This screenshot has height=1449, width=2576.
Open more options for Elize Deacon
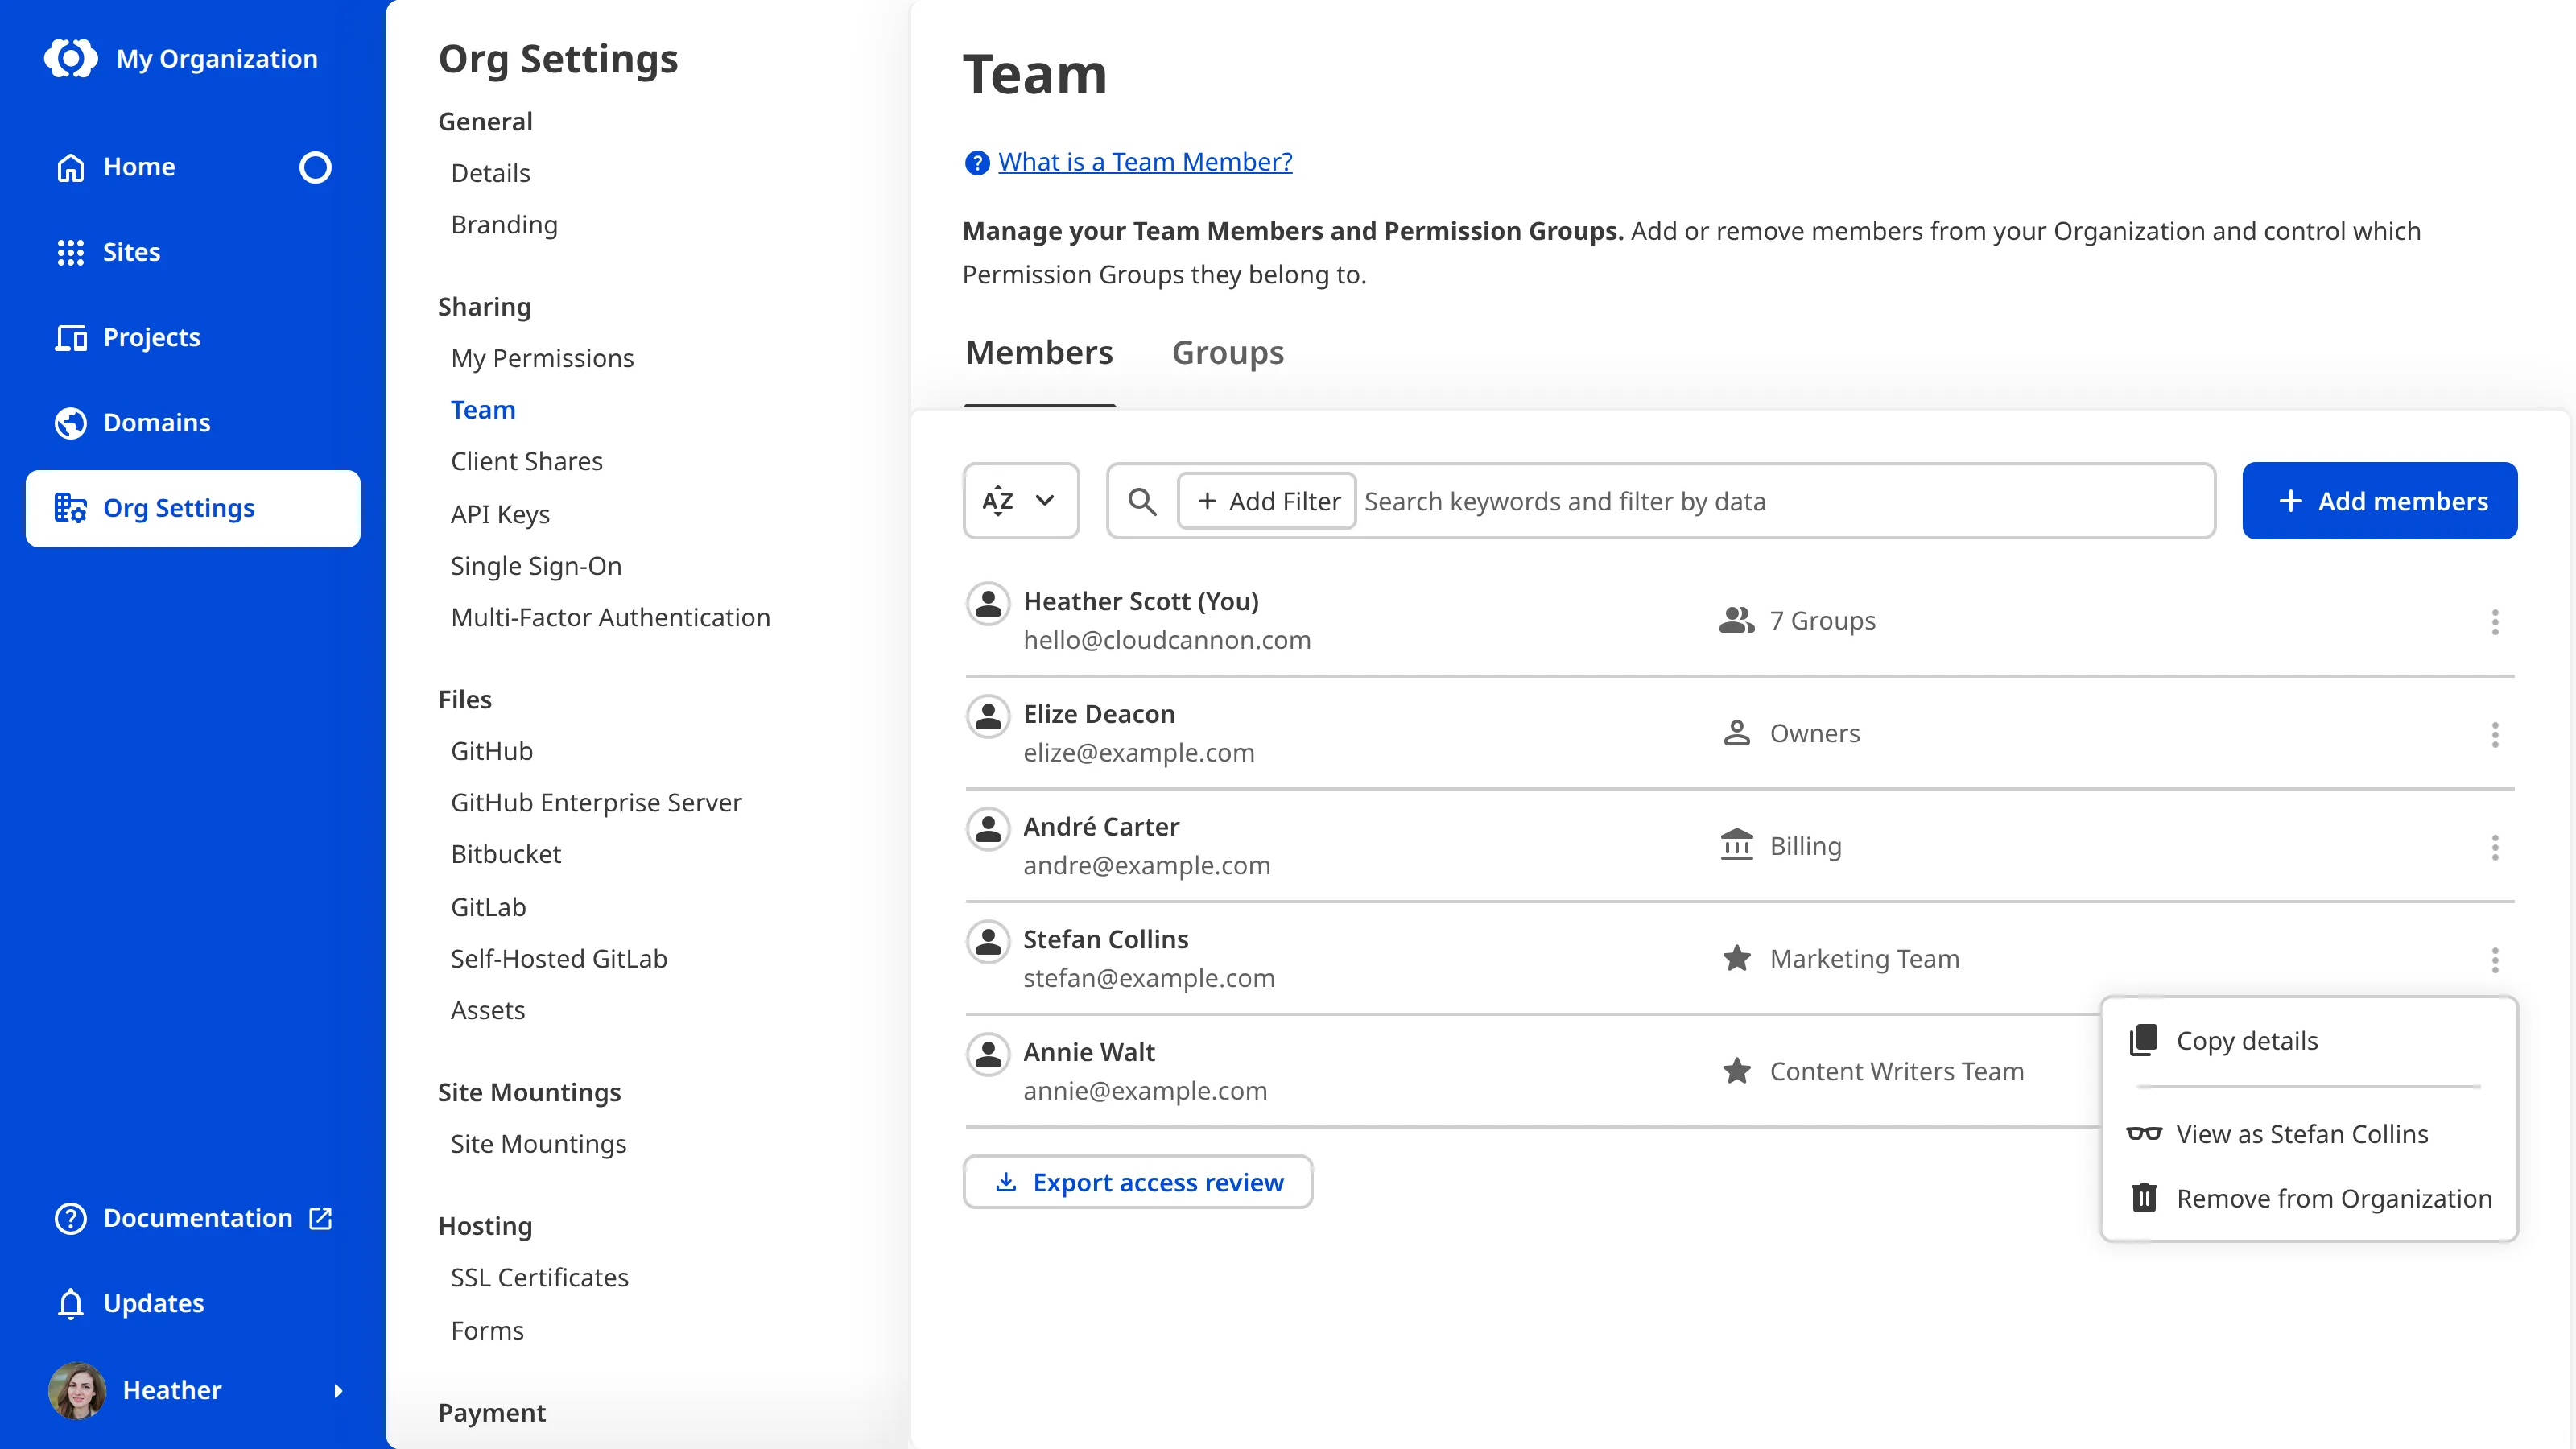pos(2494,735)
